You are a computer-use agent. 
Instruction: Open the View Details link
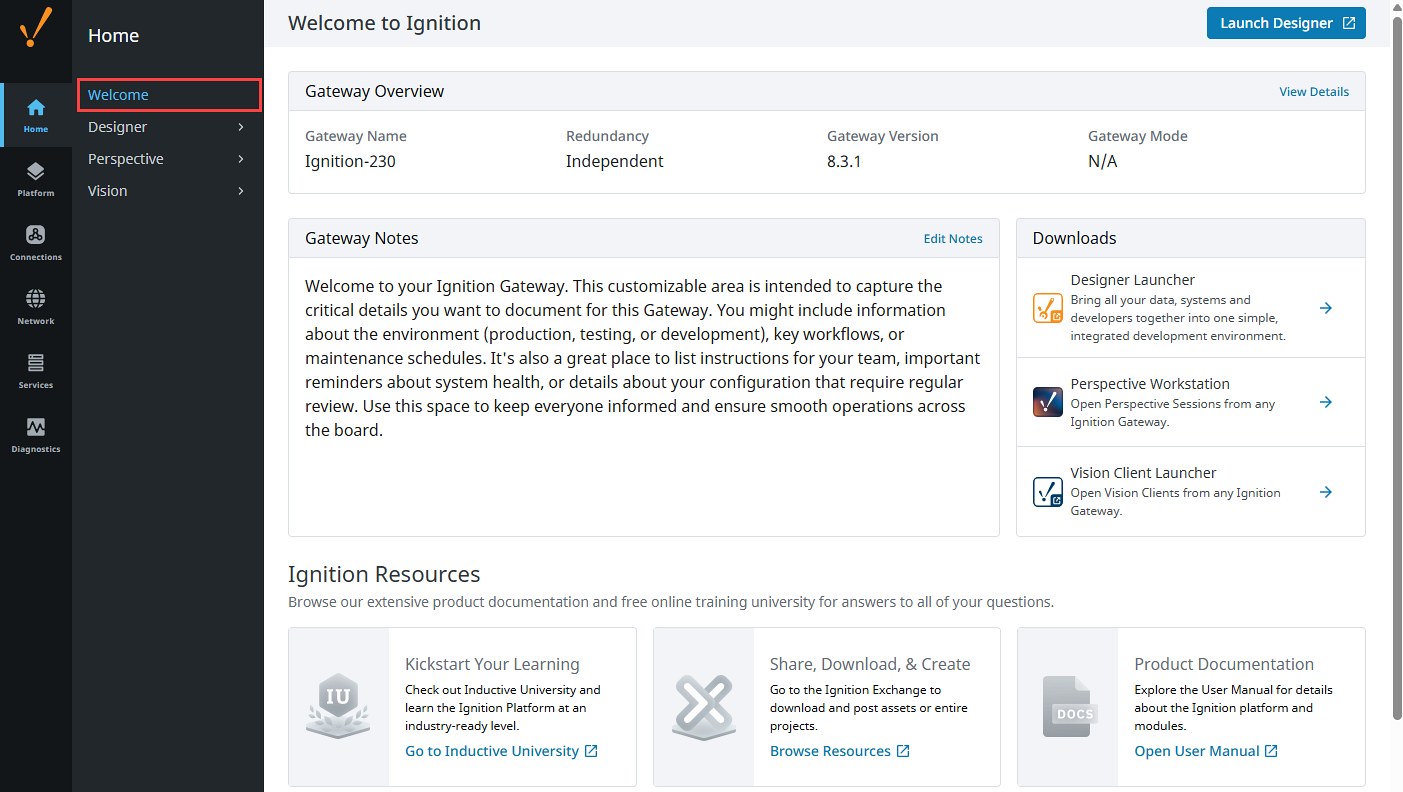point(1313,92)
